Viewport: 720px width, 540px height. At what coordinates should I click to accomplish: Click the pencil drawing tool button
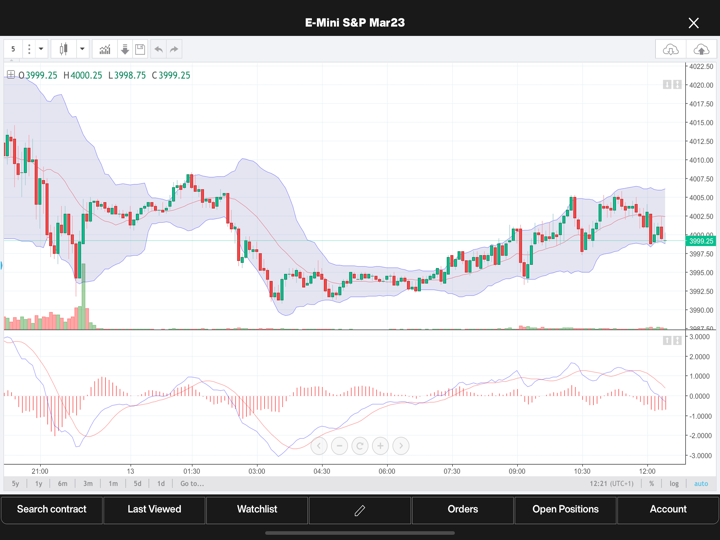coord(360,510)
